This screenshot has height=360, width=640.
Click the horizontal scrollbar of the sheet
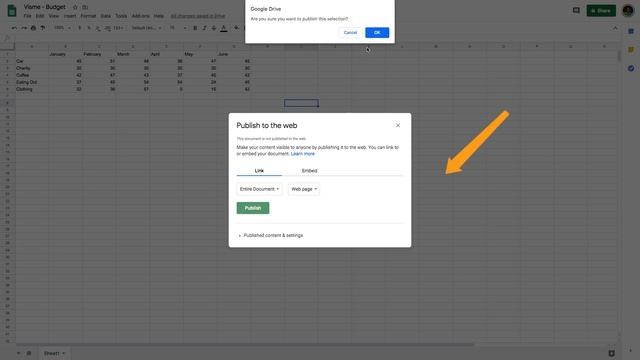245,344
